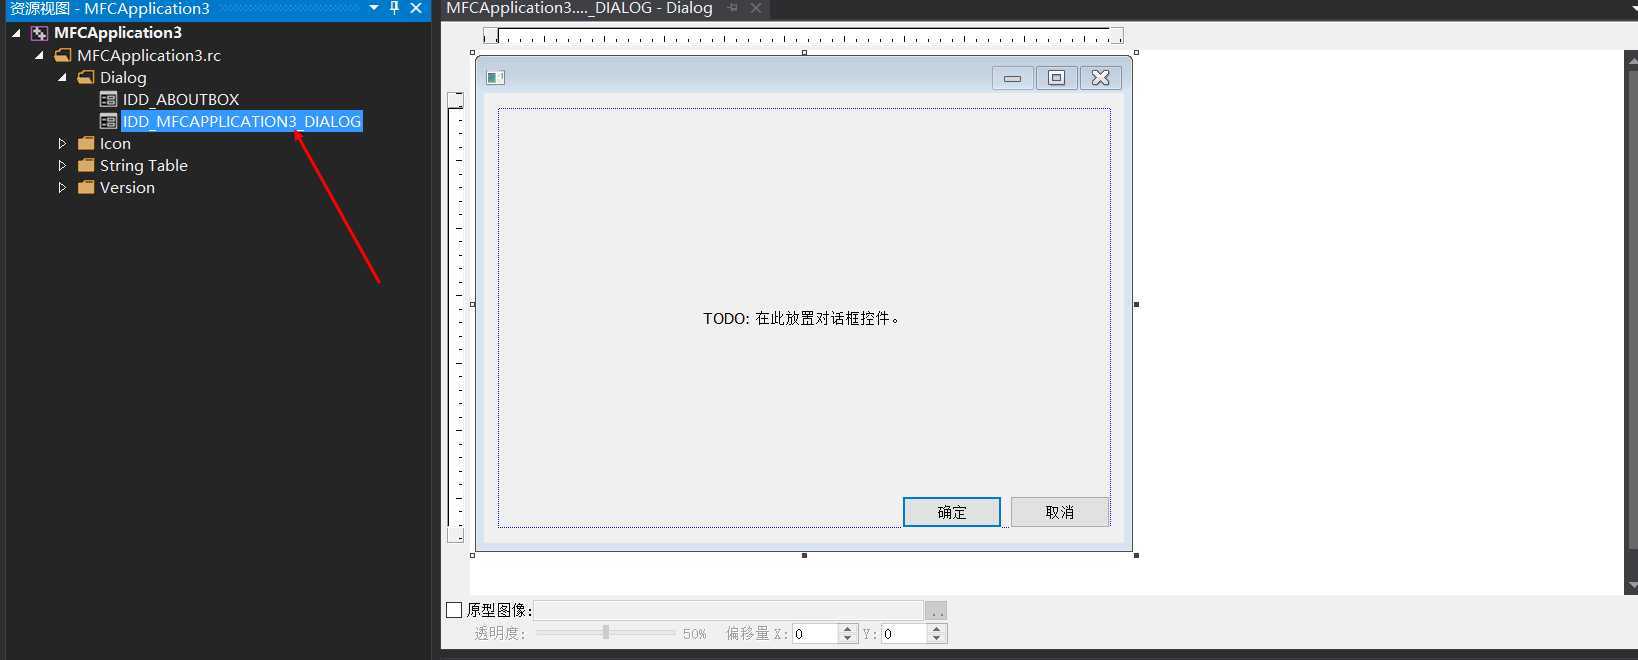
Task: Click the dialog preview close button
Action: point(1101,78)
